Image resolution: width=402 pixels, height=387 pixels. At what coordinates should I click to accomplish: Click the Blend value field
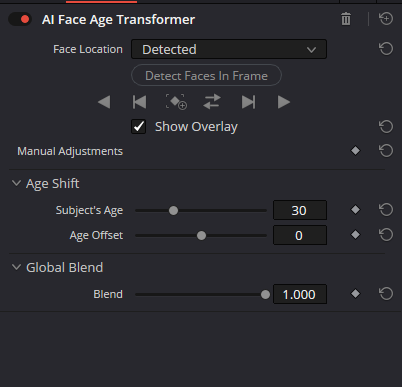pos(300,294)
